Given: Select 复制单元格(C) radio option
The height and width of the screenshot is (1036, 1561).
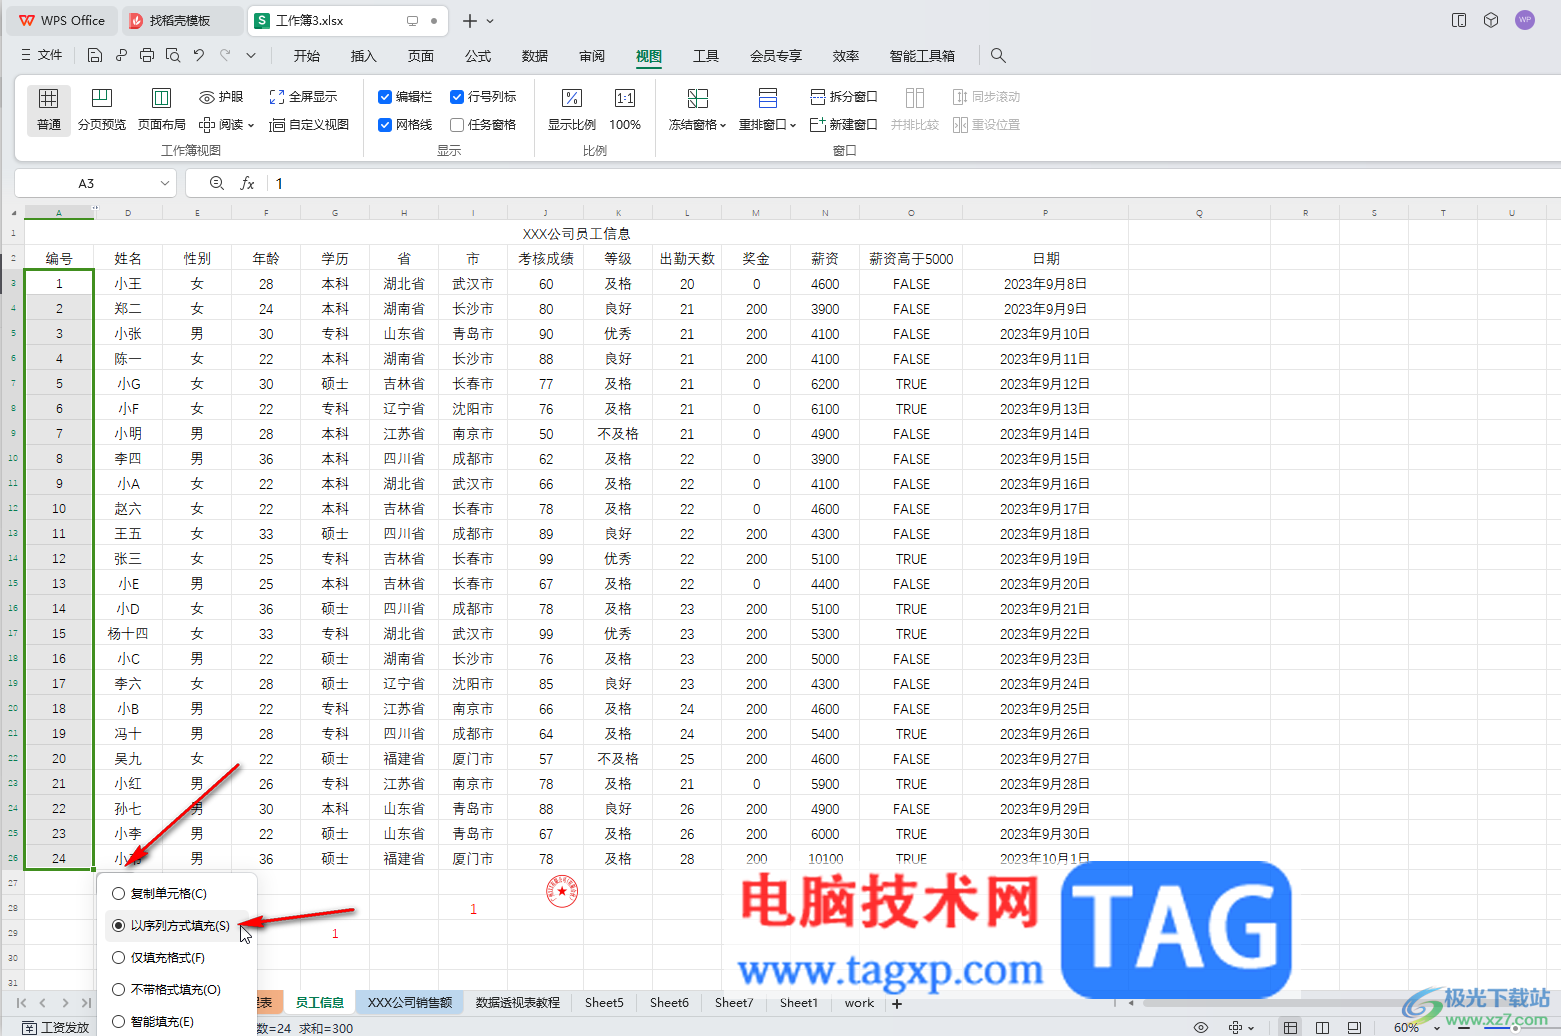Looking at the screenshot, I should [x=119, y=894].
